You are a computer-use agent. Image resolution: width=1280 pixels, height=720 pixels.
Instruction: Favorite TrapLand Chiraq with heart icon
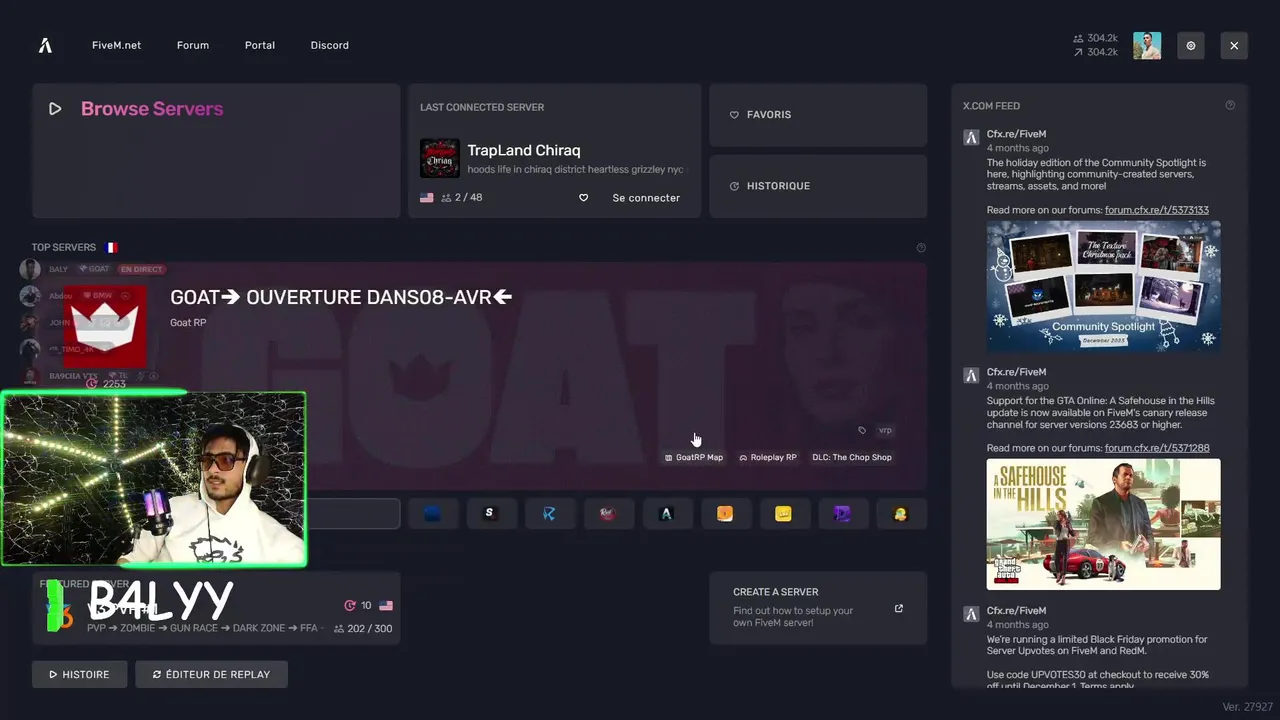583,198
